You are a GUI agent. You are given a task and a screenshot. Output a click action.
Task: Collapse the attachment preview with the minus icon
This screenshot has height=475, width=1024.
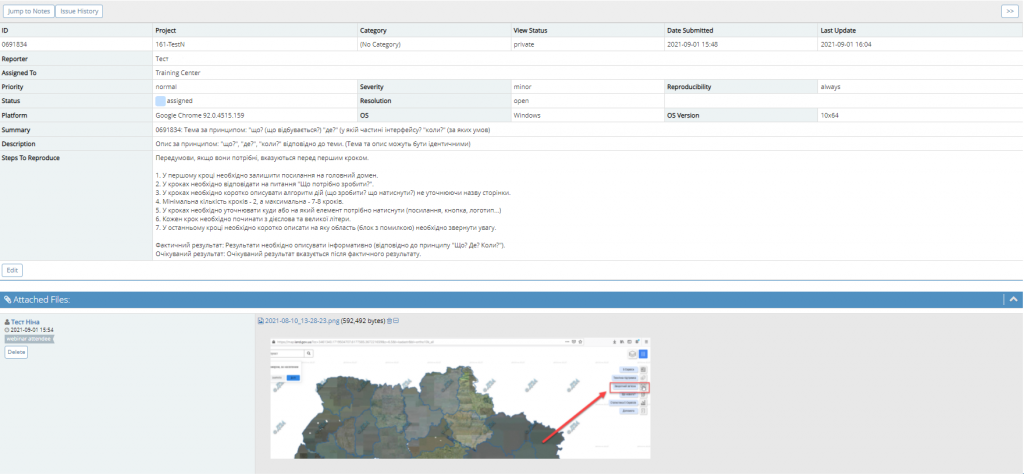pos(396,321)
